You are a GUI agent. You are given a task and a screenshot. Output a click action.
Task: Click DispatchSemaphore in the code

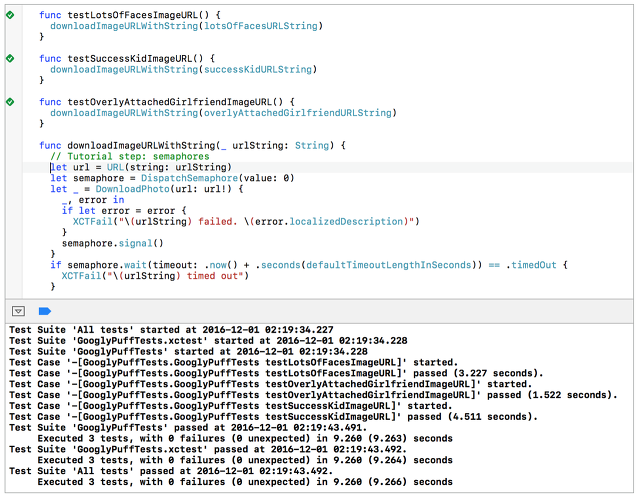tap(189, 178)
